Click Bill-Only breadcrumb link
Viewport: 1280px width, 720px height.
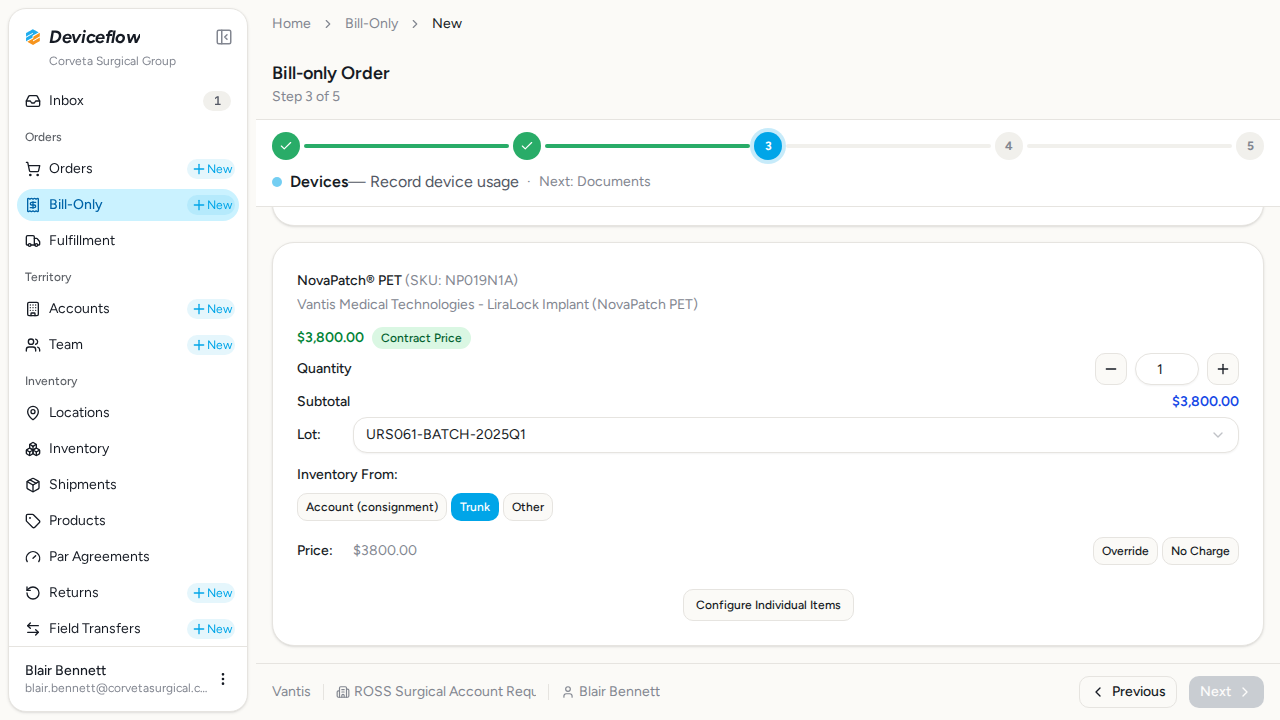(372, 23)
